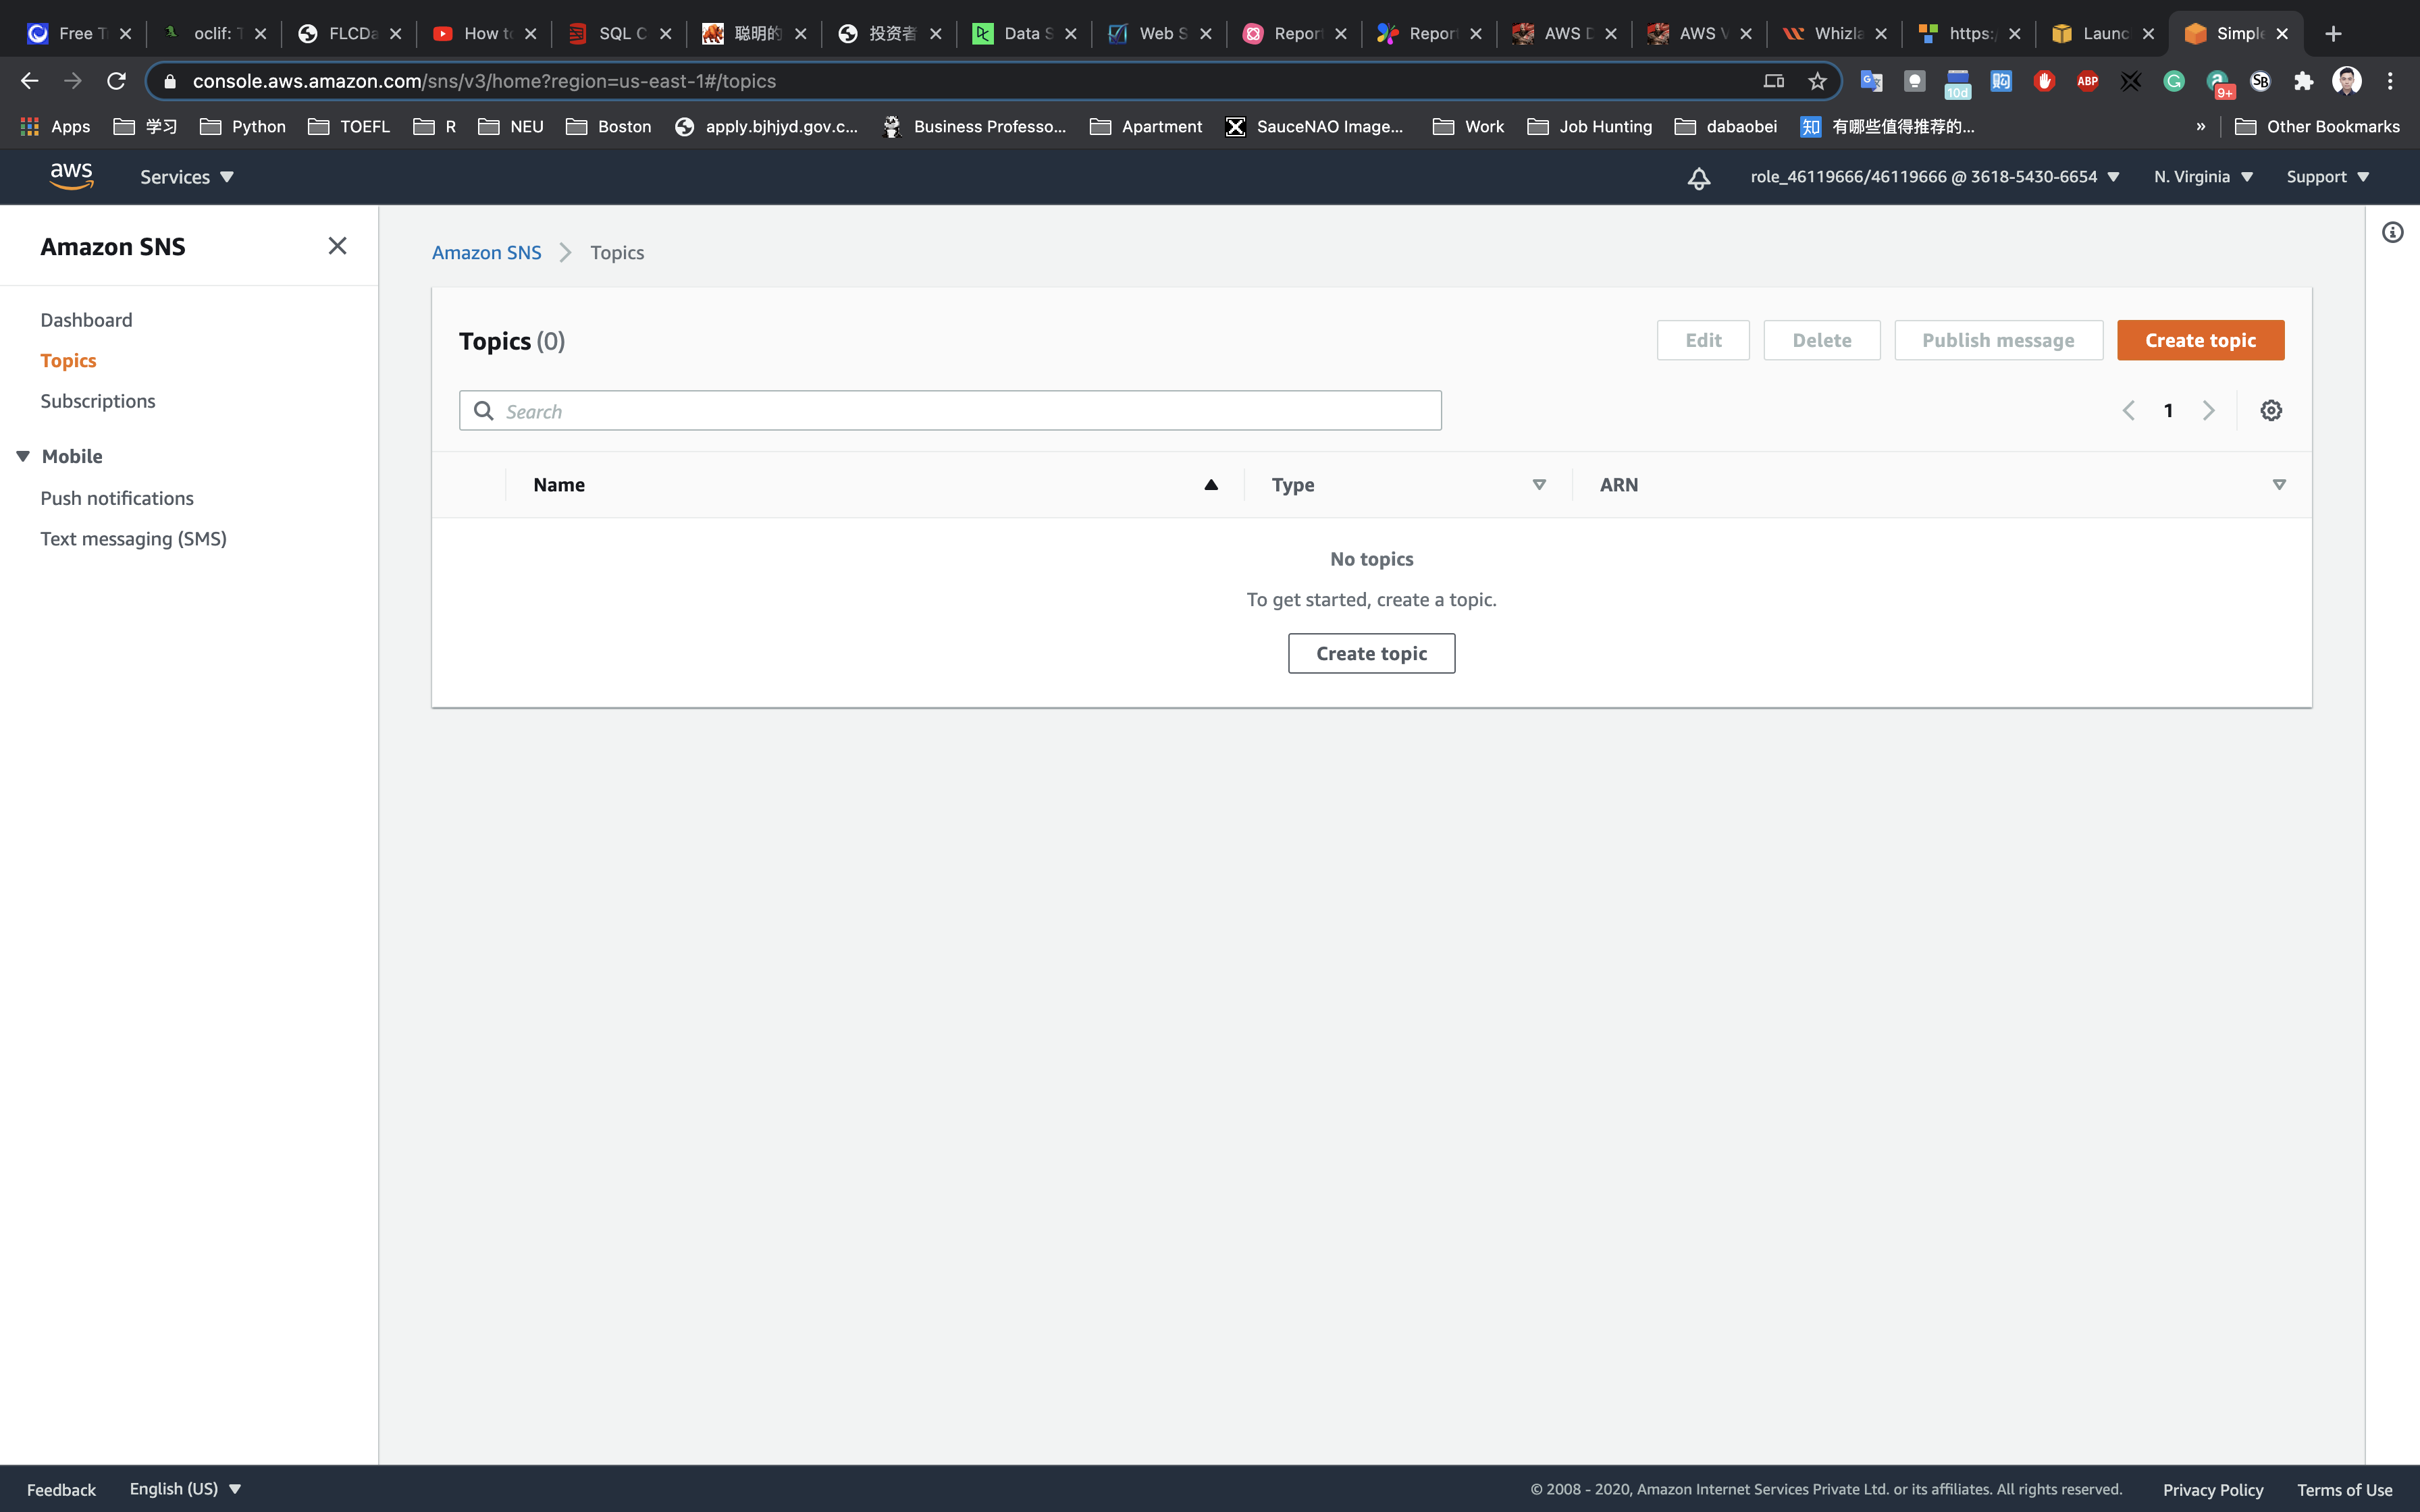2420x1512 pixels.
Task: Open the Services dropdown menu
Action: (186, 177)
